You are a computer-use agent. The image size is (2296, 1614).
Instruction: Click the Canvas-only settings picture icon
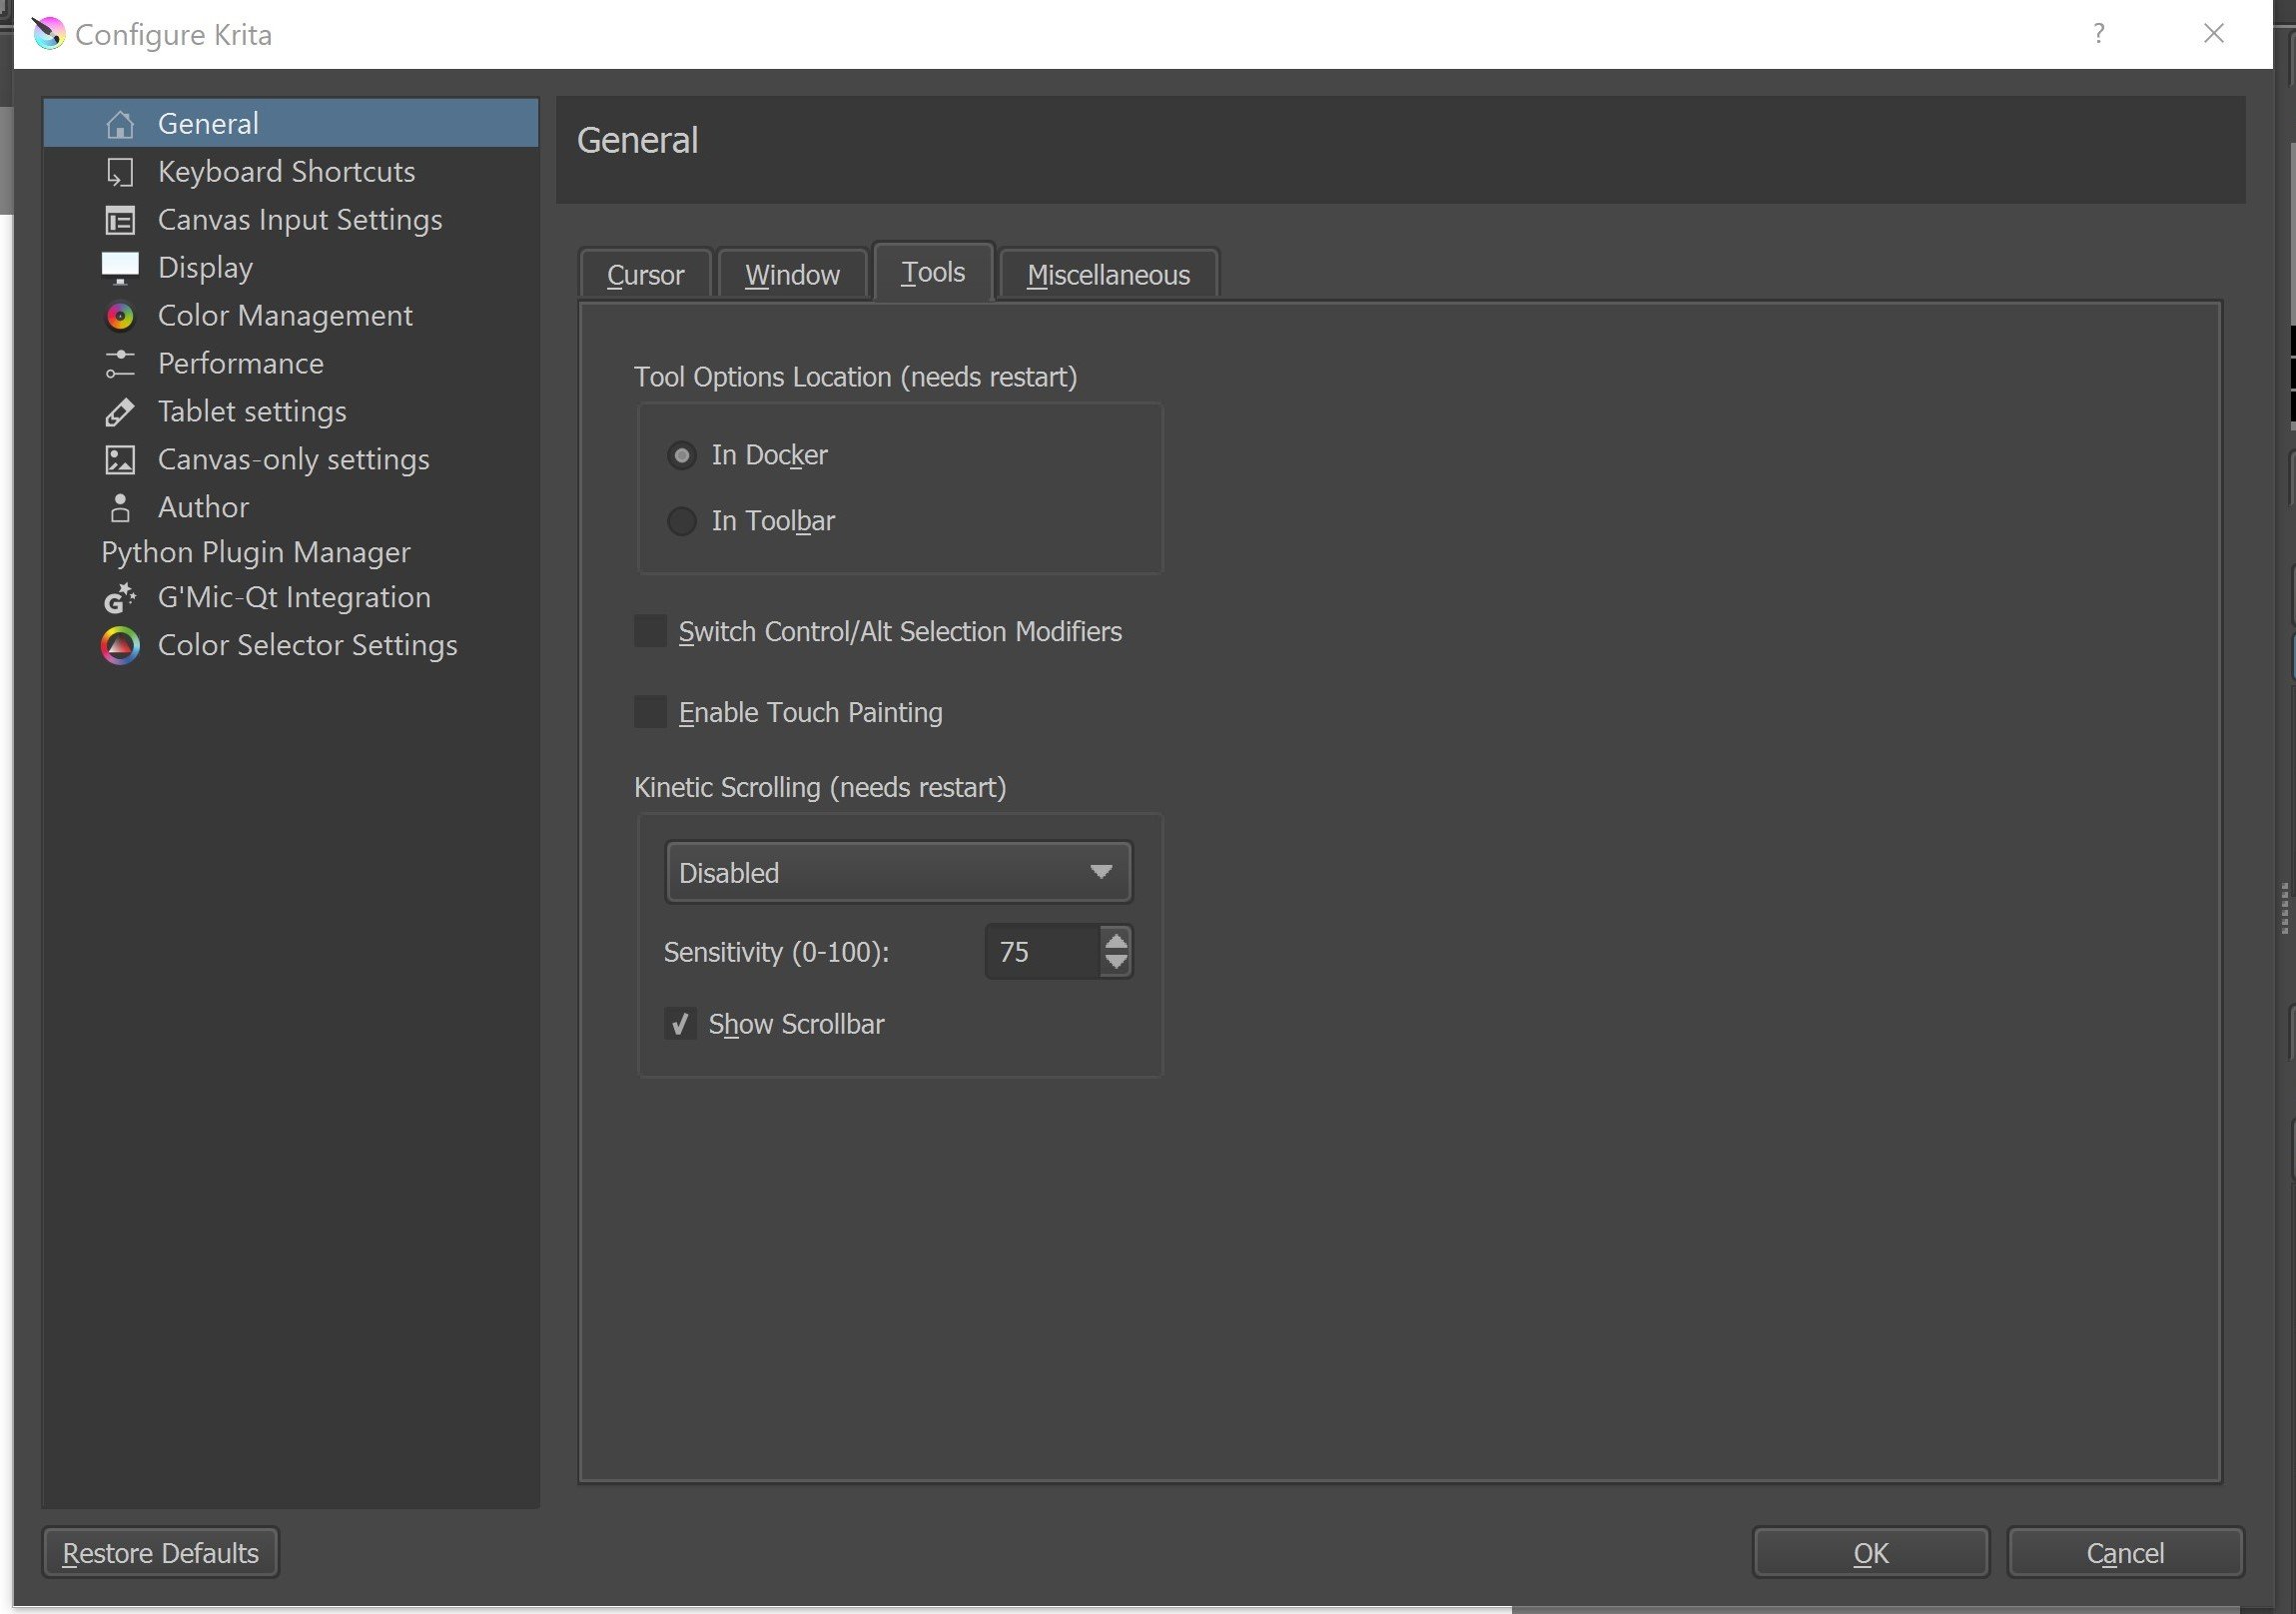[120, 460]
